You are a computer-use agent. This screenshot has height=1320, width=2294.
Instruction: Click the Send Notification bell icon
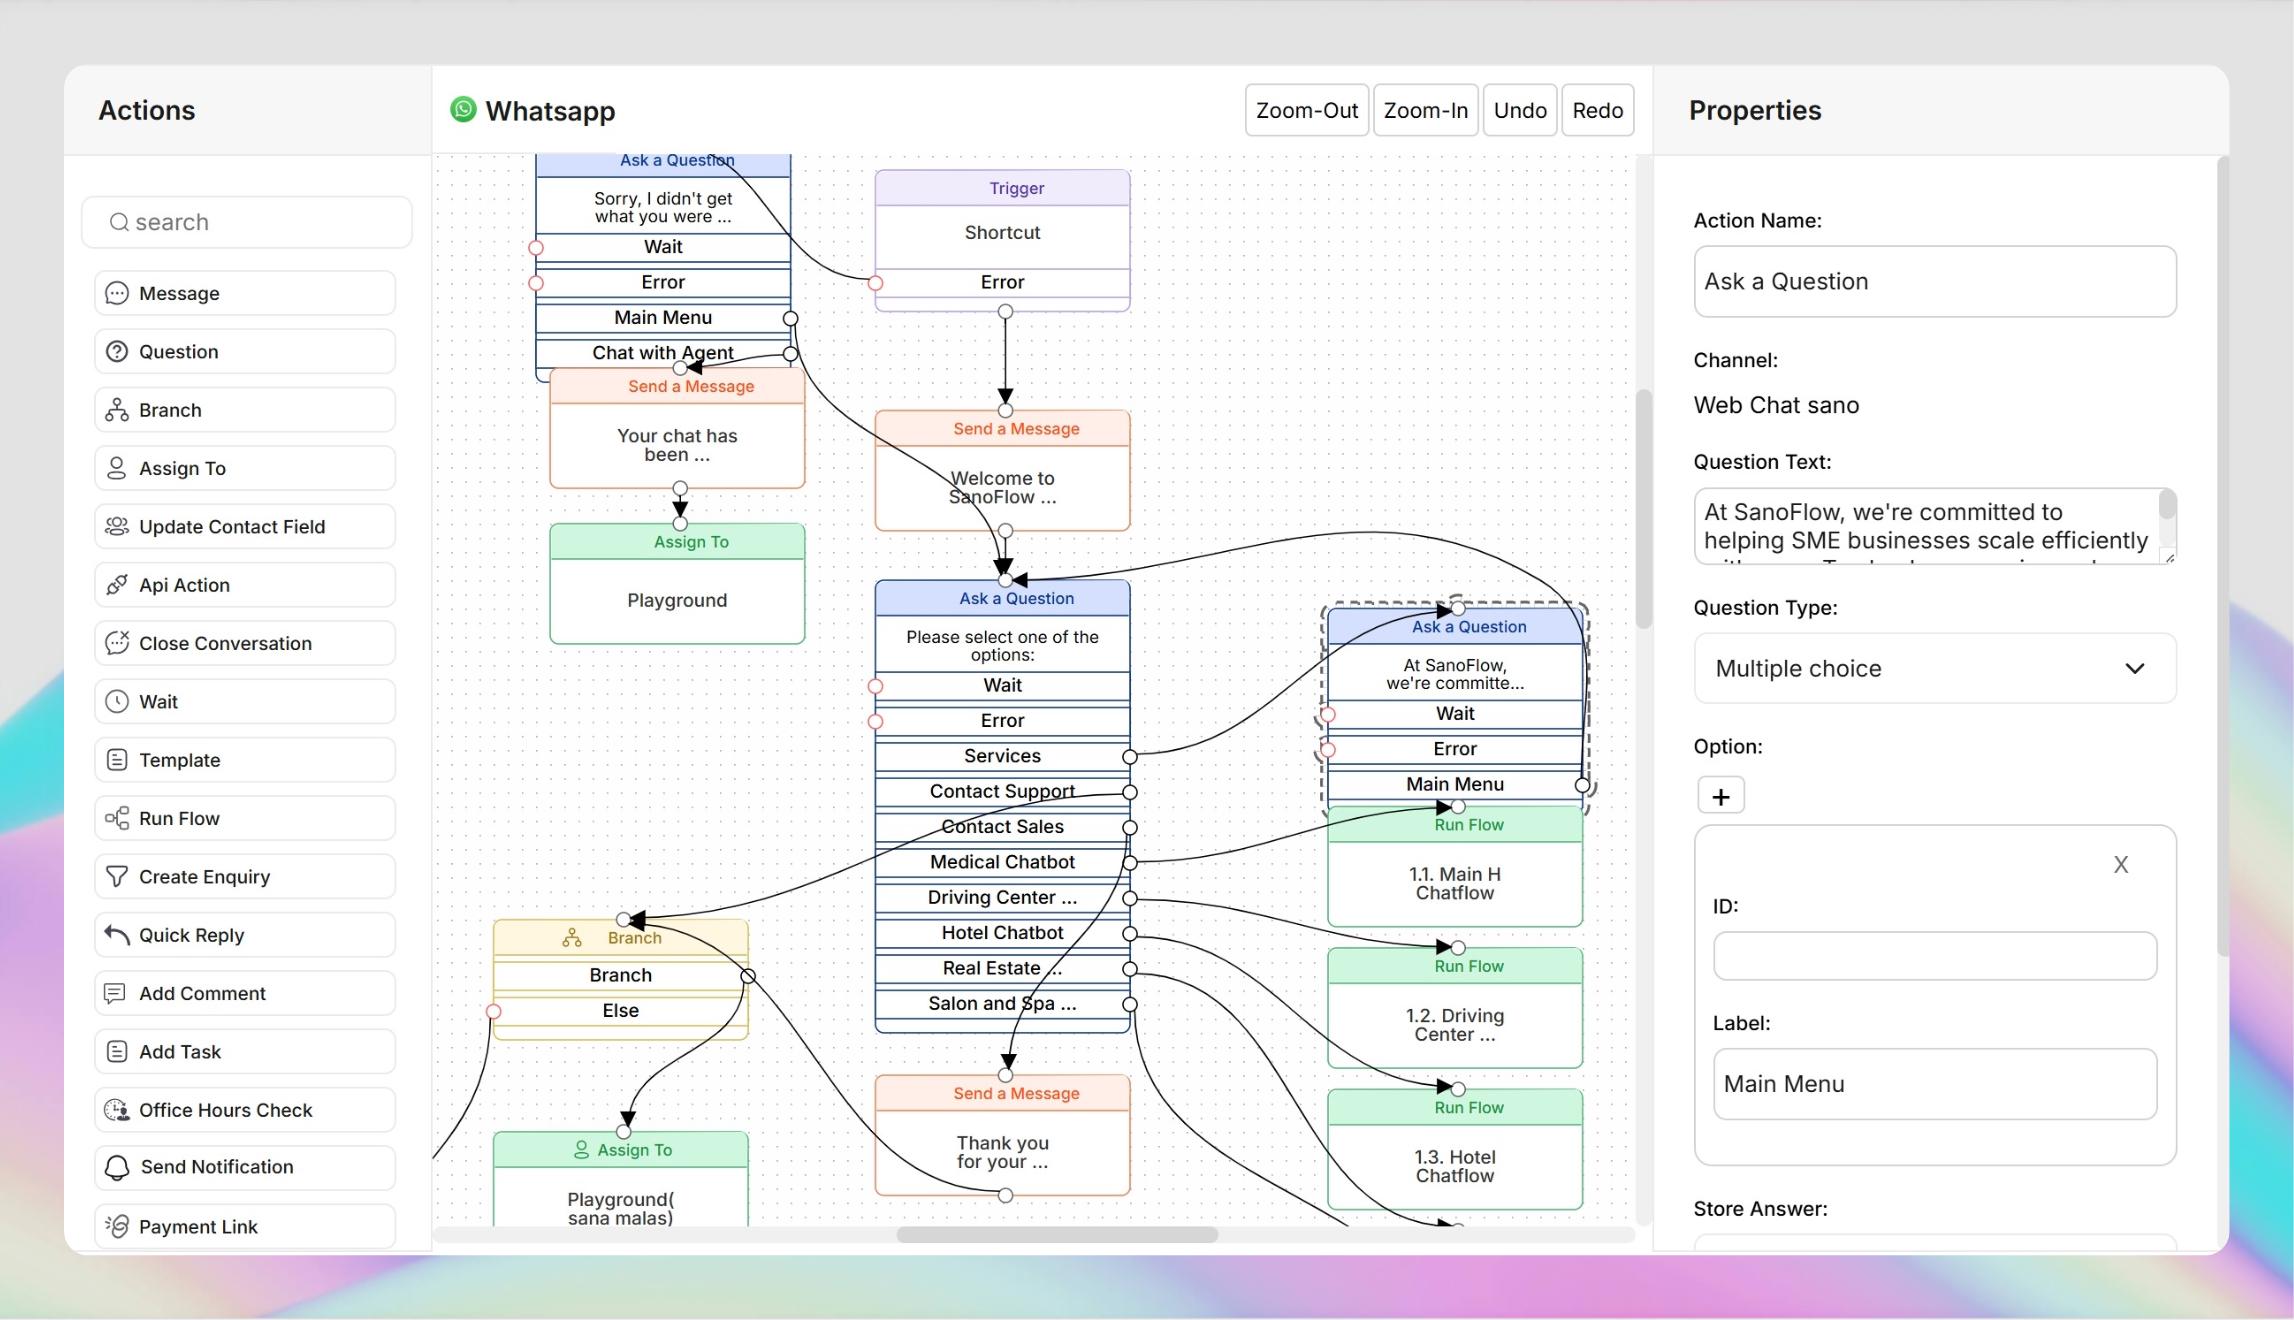point(117,1167)
